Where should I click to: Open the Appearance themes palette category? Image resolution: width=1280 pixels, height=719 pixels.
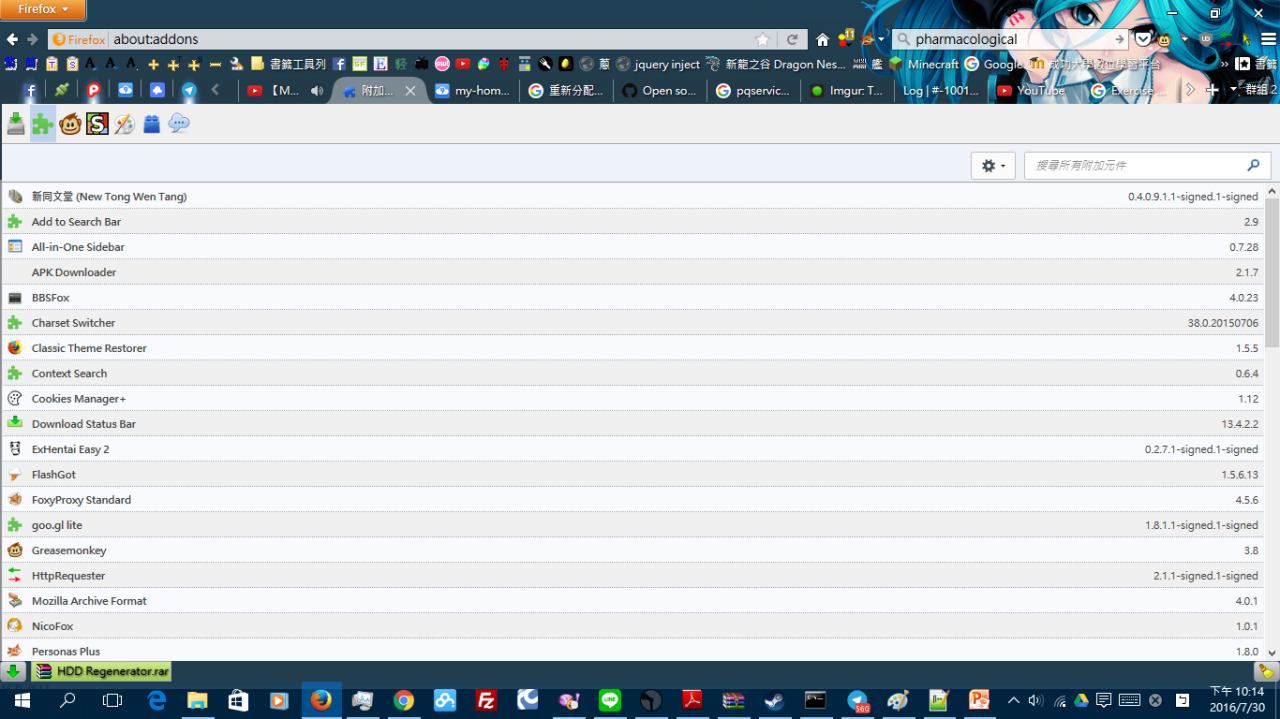pyautogui.click(x=124, y=124)
